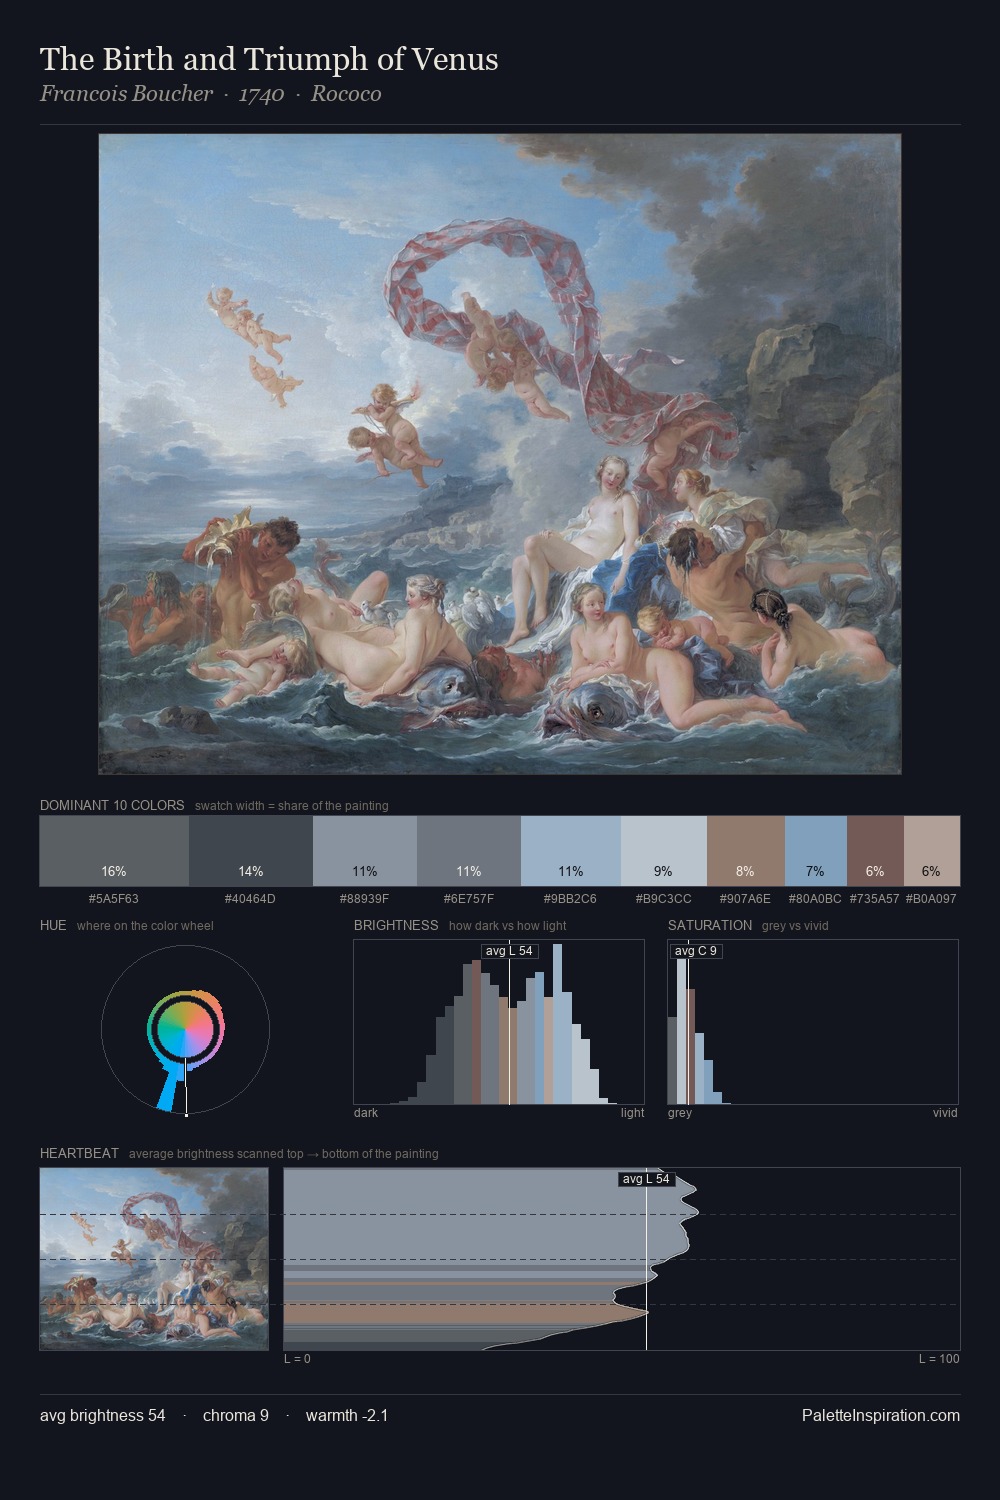
Task: Click the 'warmth -2.1' footer stat
Action: click(x=347, y=1415)
